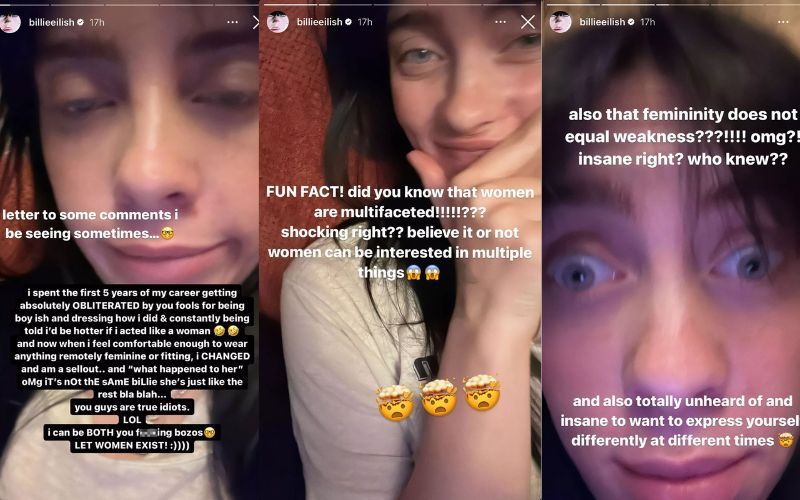
Task: Tap the profile avatar on the 'femininity' story
Action: 560,22
